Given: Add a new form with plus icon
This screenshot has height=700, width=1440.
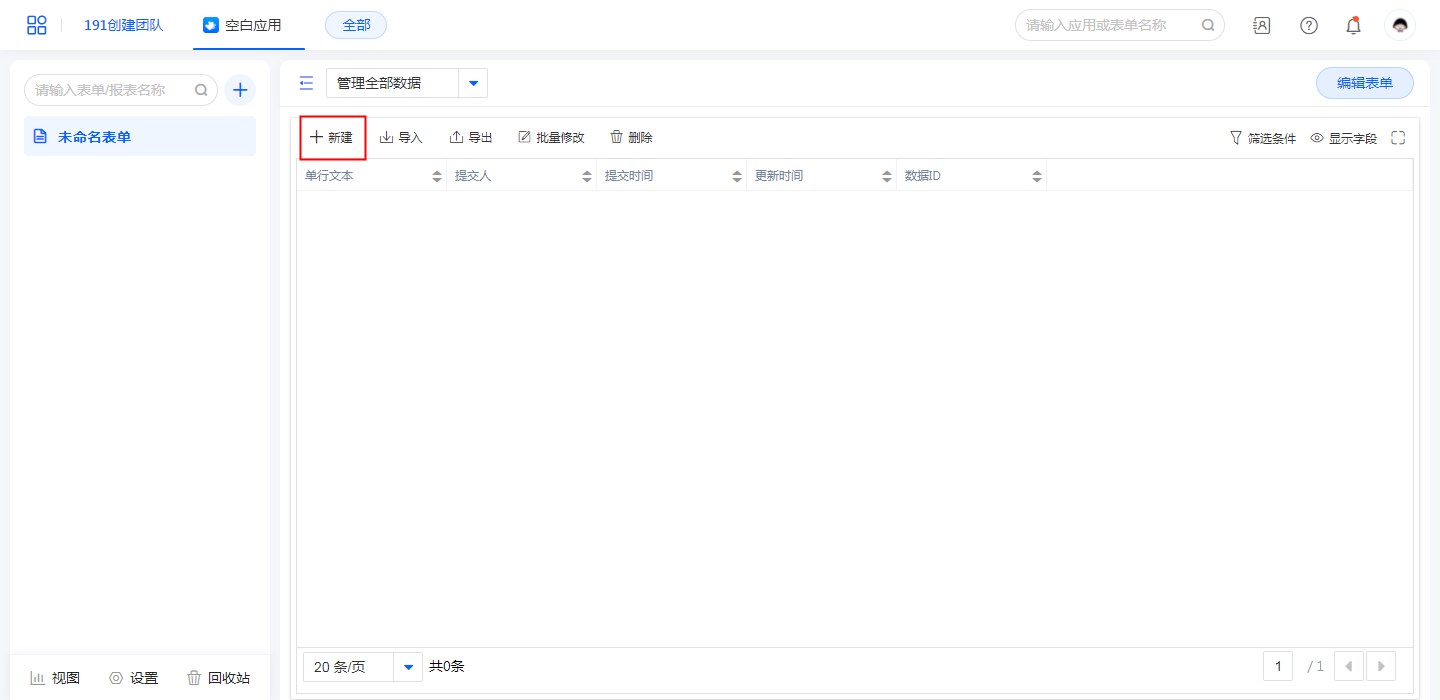Looking at the screenshot, I should (240, 90).
